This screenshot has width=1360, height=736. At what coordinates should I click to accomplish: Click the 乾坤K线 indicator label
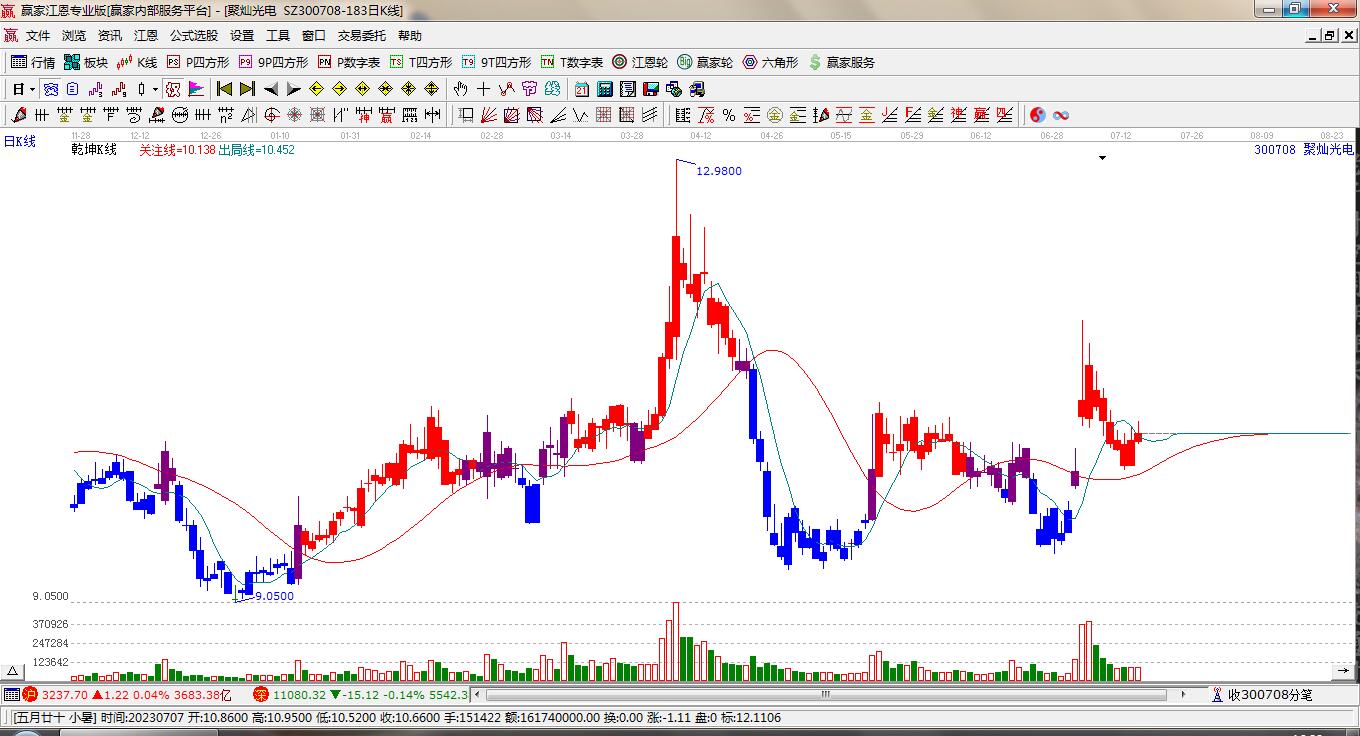tap(94, 150)
